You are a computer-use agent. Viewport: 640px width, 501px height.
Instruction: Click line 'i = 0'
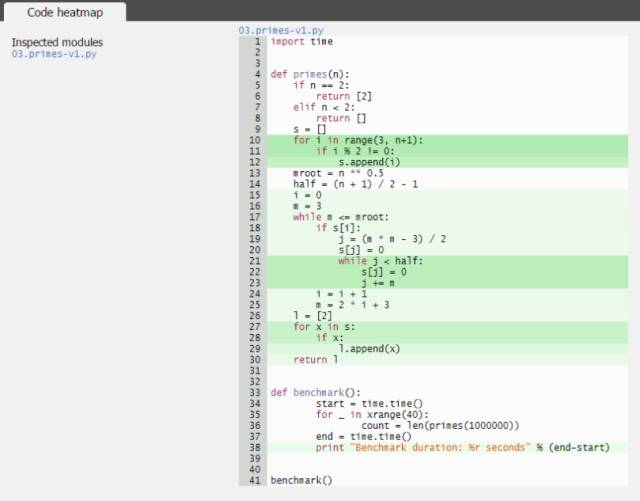coord(307,195)
